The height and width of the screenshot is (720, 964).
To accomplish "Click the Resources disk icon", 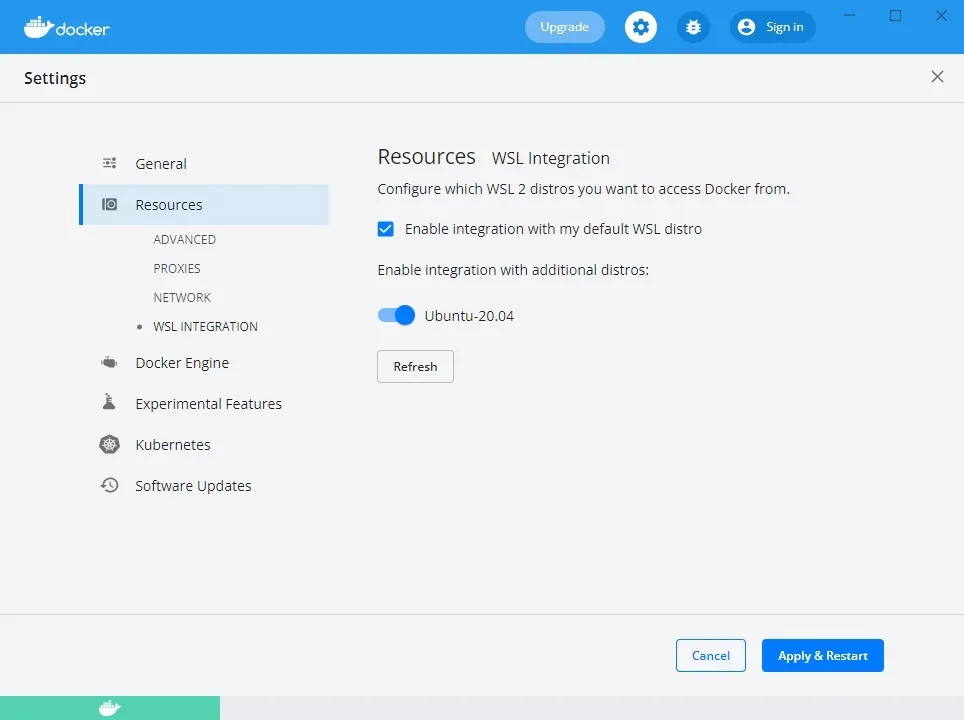I will pos(109,204).
